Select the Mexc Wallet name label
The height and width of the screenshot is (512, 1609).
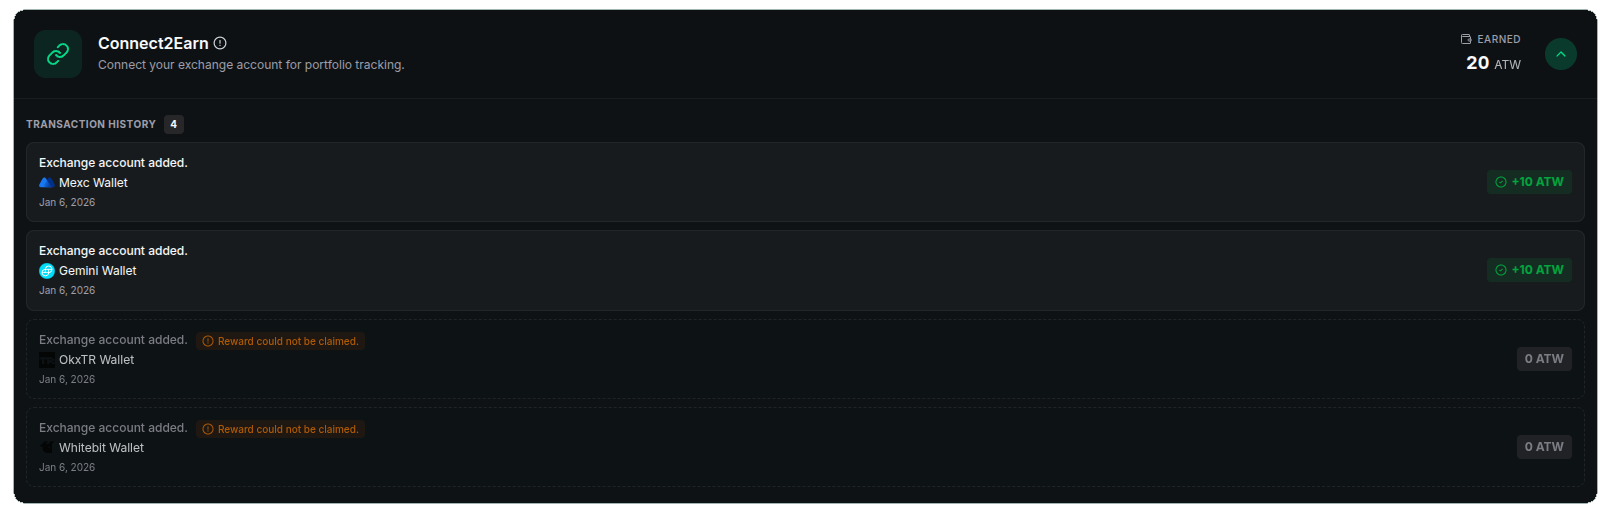click(93, 183)
